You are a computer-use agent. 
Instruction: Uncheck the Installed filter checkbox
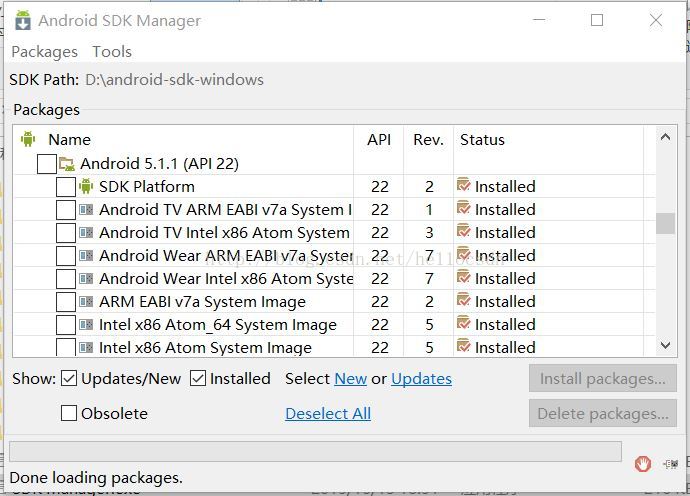198,378
